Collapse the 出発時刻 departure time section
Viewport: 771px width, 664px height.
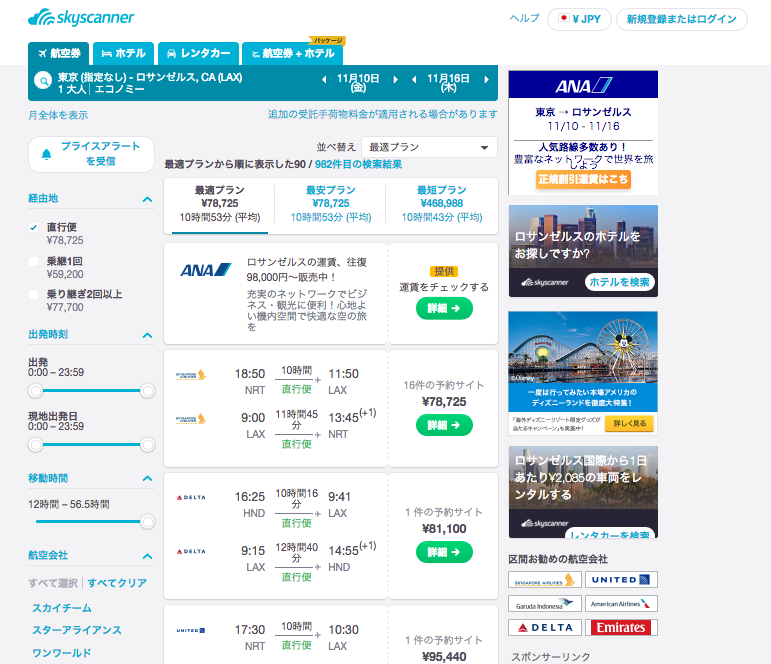pos(147,335)
